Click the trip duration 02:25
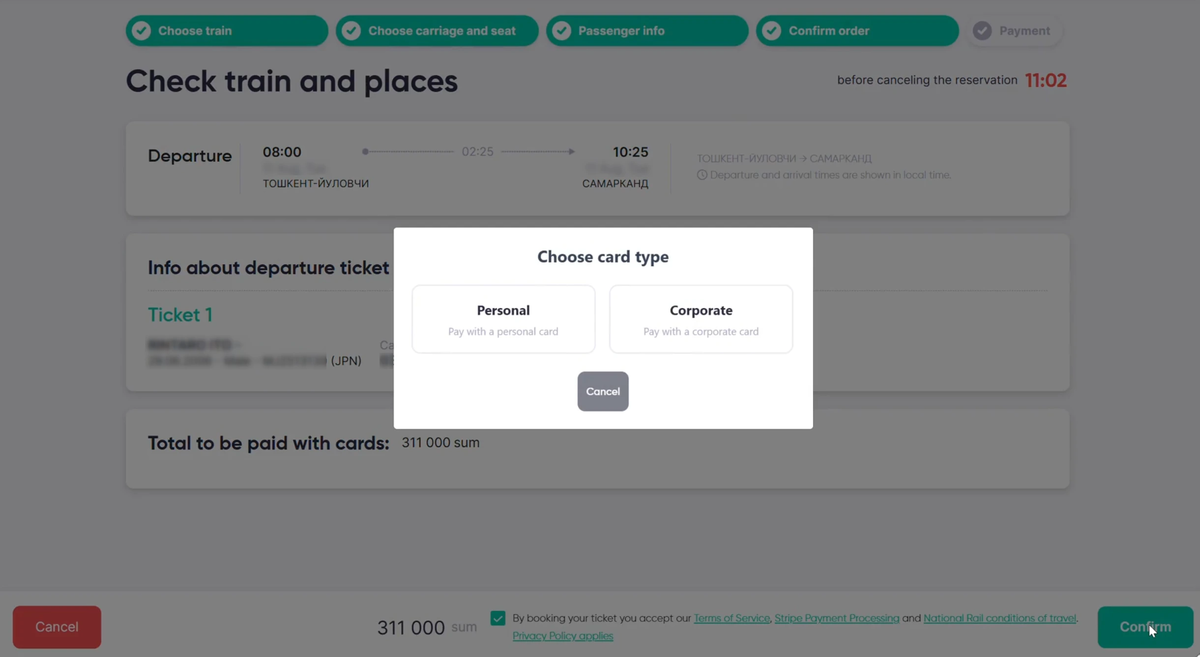The width and height of the screenshot is (1200, 657). click(x=478, y=152)
